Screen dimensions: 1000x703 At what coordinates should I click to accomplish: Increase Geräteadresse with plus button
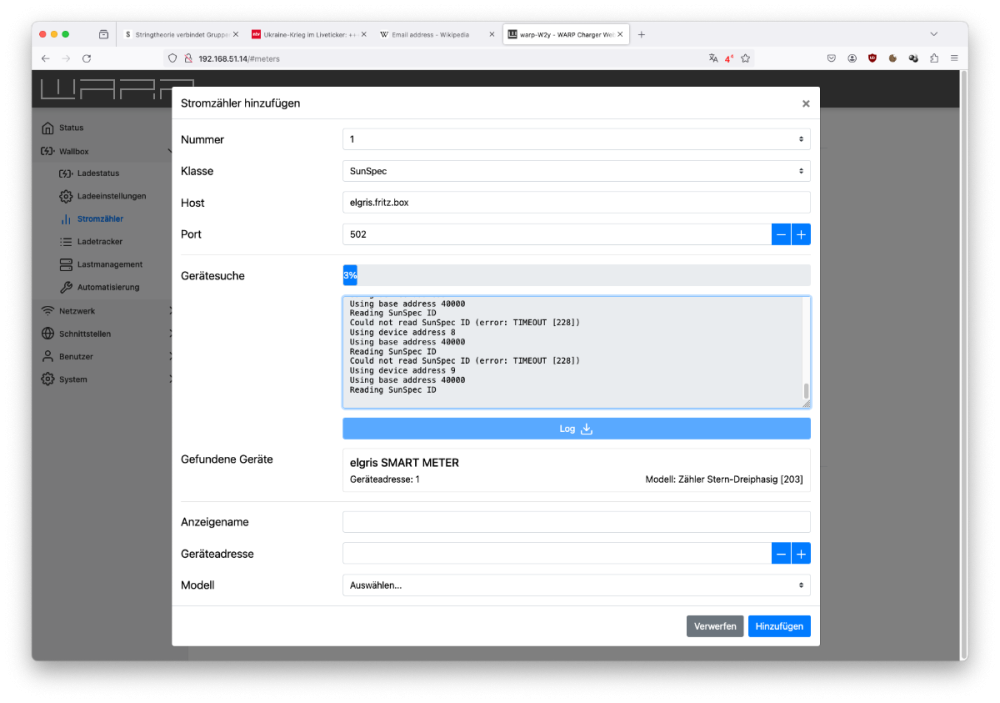pos(801,554)
